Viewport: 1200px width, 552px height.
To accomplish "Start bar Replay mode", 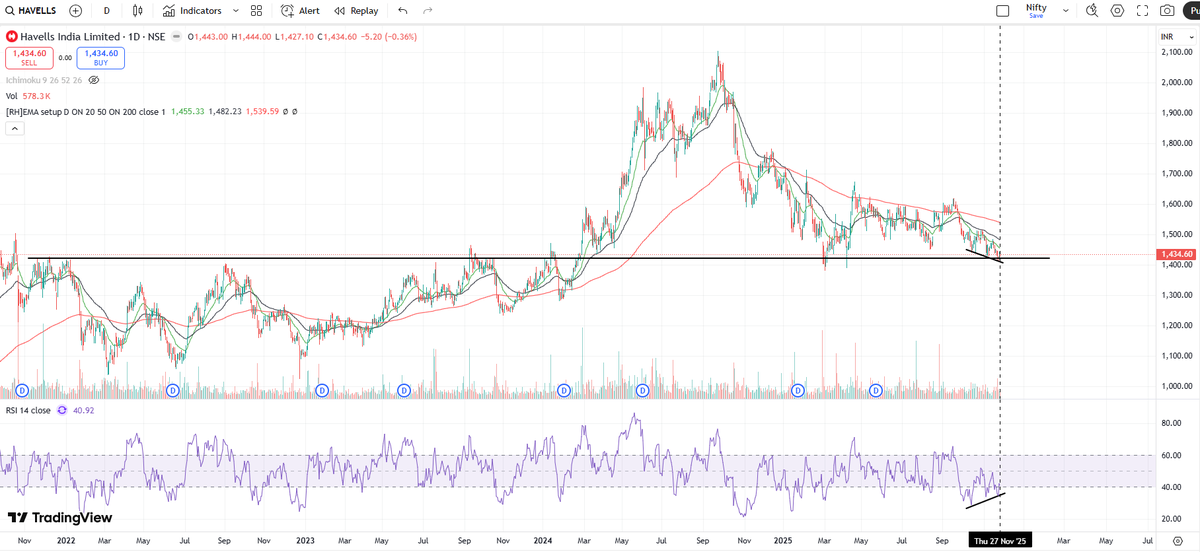I will 356,10.
